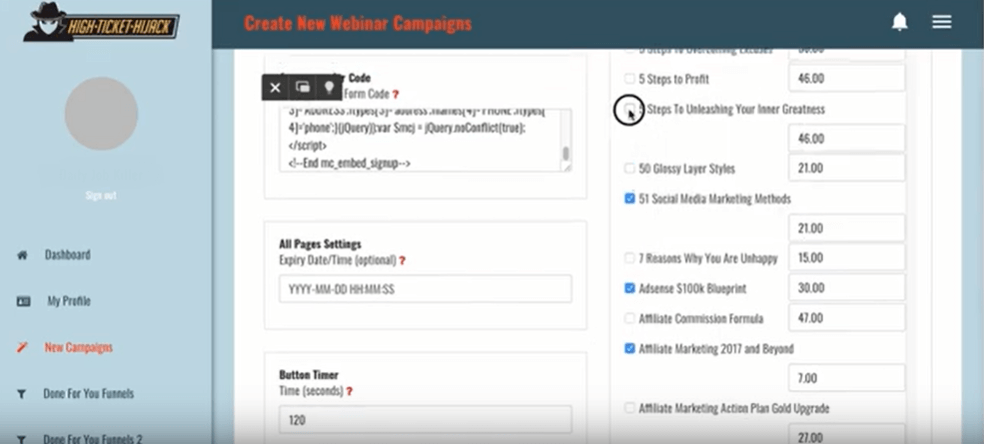Close the floating video overlay toolbar

click(x=275, y=88)
